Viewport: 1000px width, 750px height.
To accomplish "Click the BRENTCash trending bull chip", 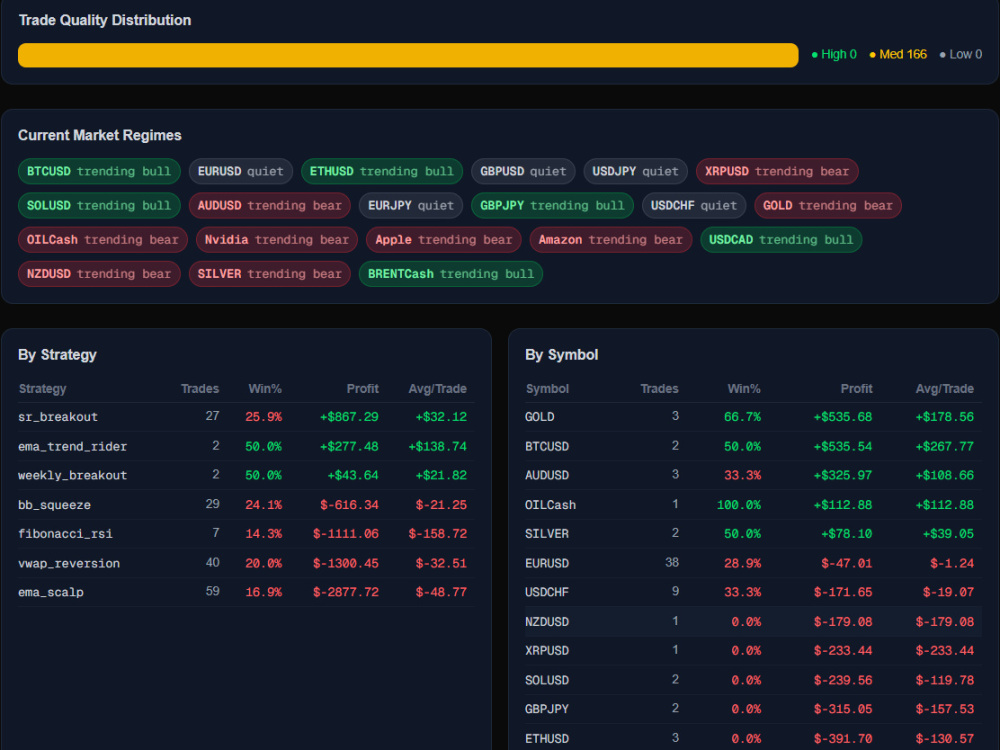I will (451, 274).
